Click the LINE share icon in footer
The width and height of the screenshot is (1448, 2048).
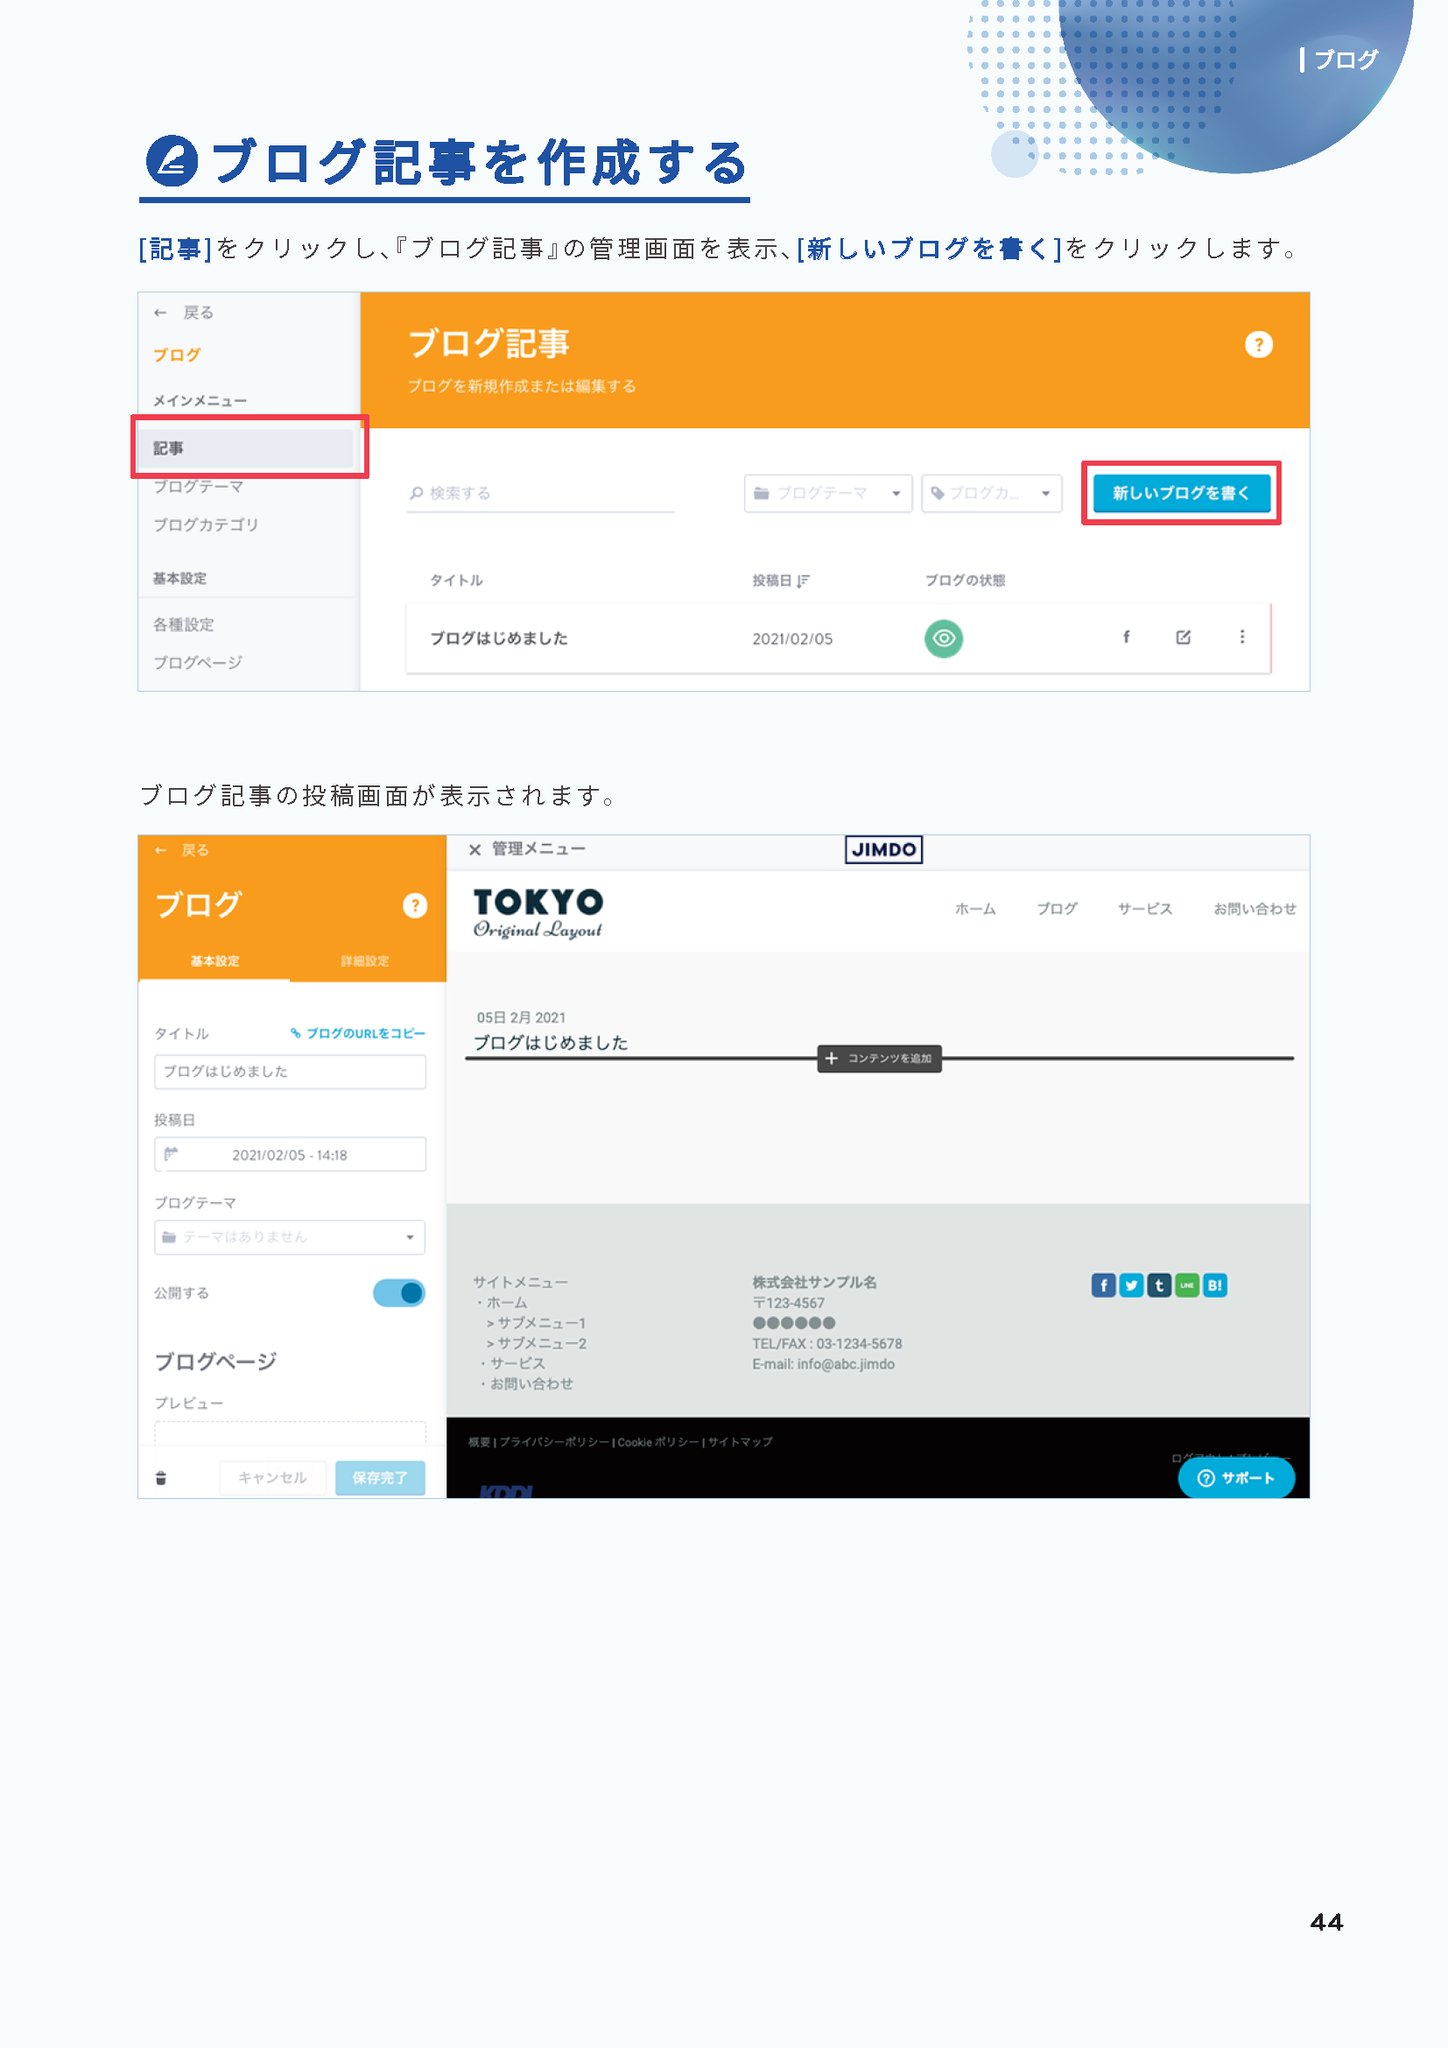point(1187,1285)
